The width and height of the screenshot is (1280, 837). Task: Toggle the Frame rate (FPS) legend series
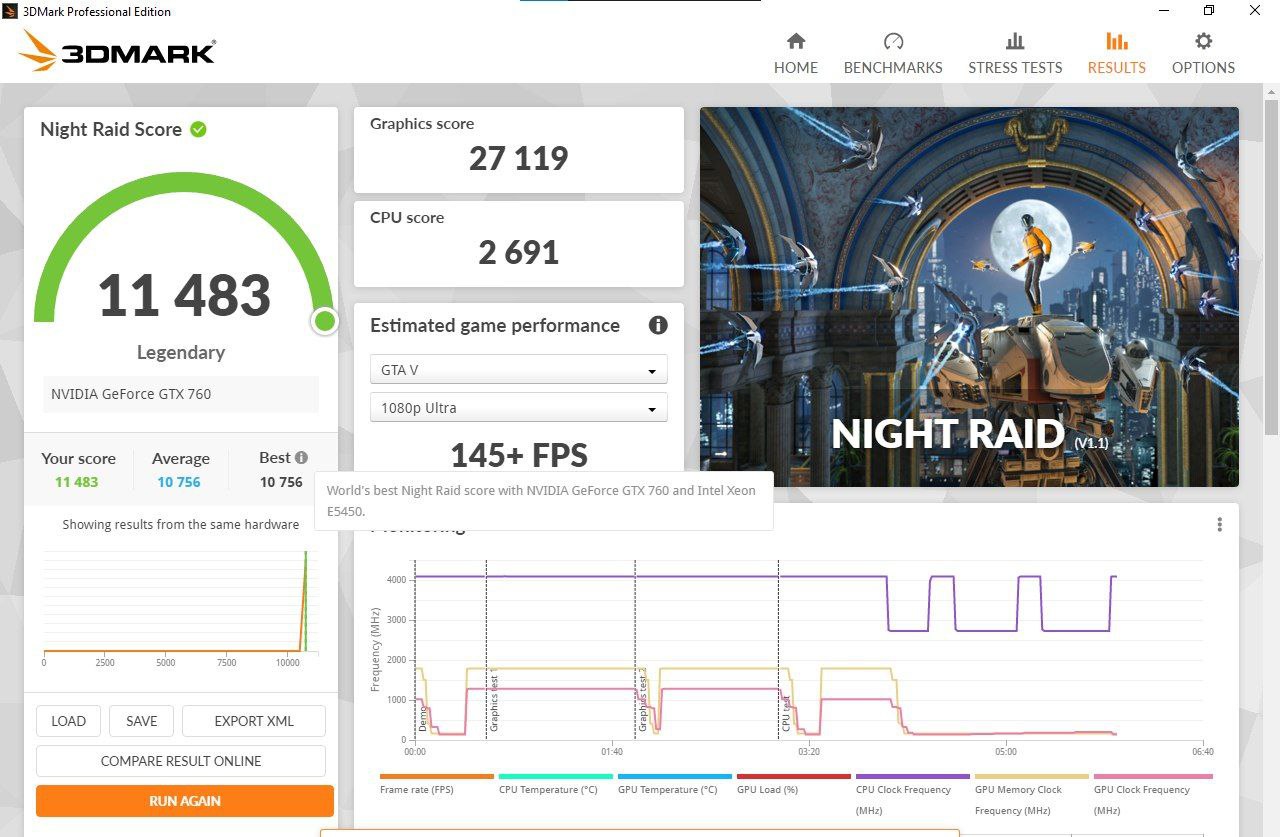(437, 785)
